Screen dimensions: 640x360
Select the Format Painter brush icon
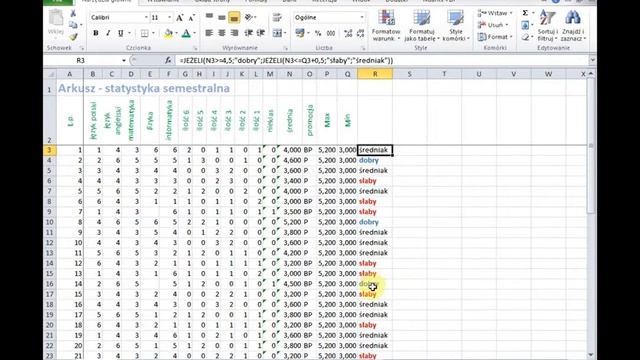tap(73, 37)
